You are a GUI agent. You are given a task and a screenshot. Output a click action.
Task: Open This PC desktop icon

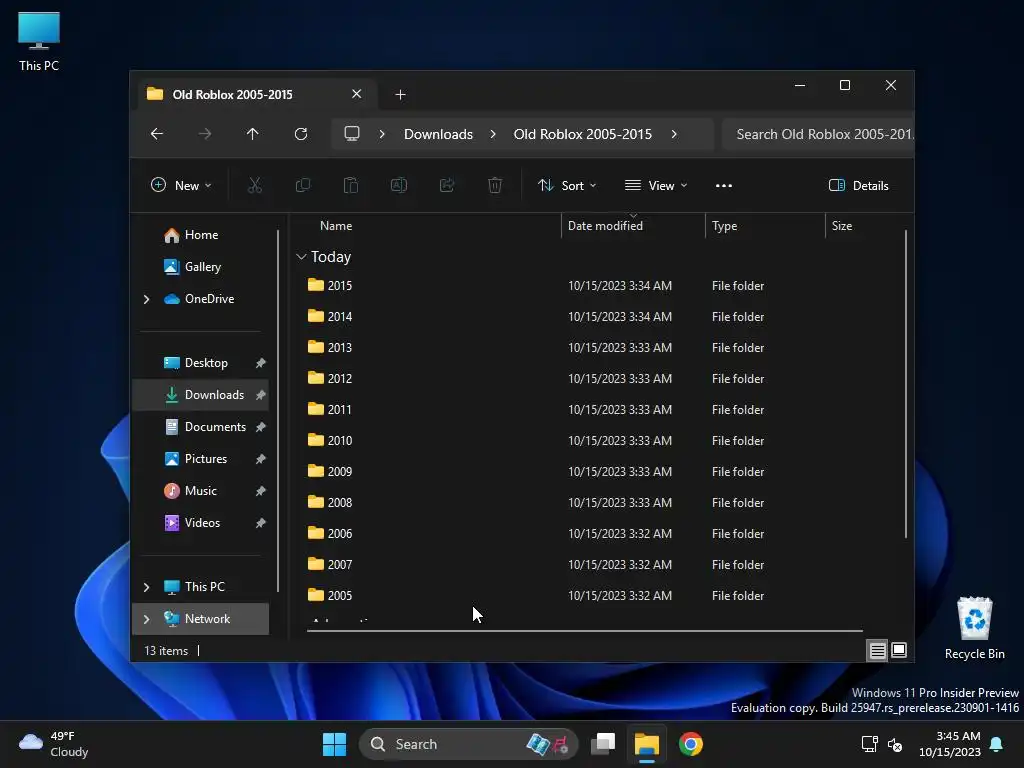point(39,41)
